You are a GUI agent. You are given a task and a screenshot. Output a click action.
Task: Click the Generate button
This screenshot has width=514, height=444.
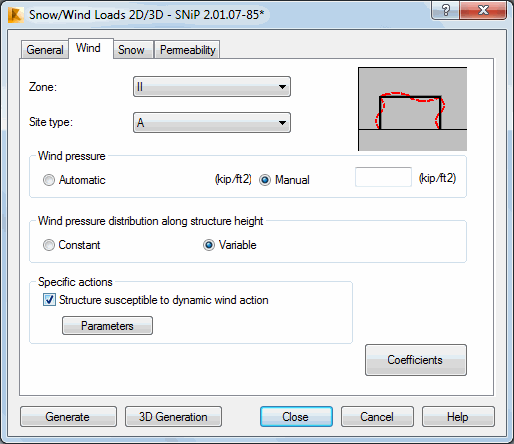[x=68, y=417]
